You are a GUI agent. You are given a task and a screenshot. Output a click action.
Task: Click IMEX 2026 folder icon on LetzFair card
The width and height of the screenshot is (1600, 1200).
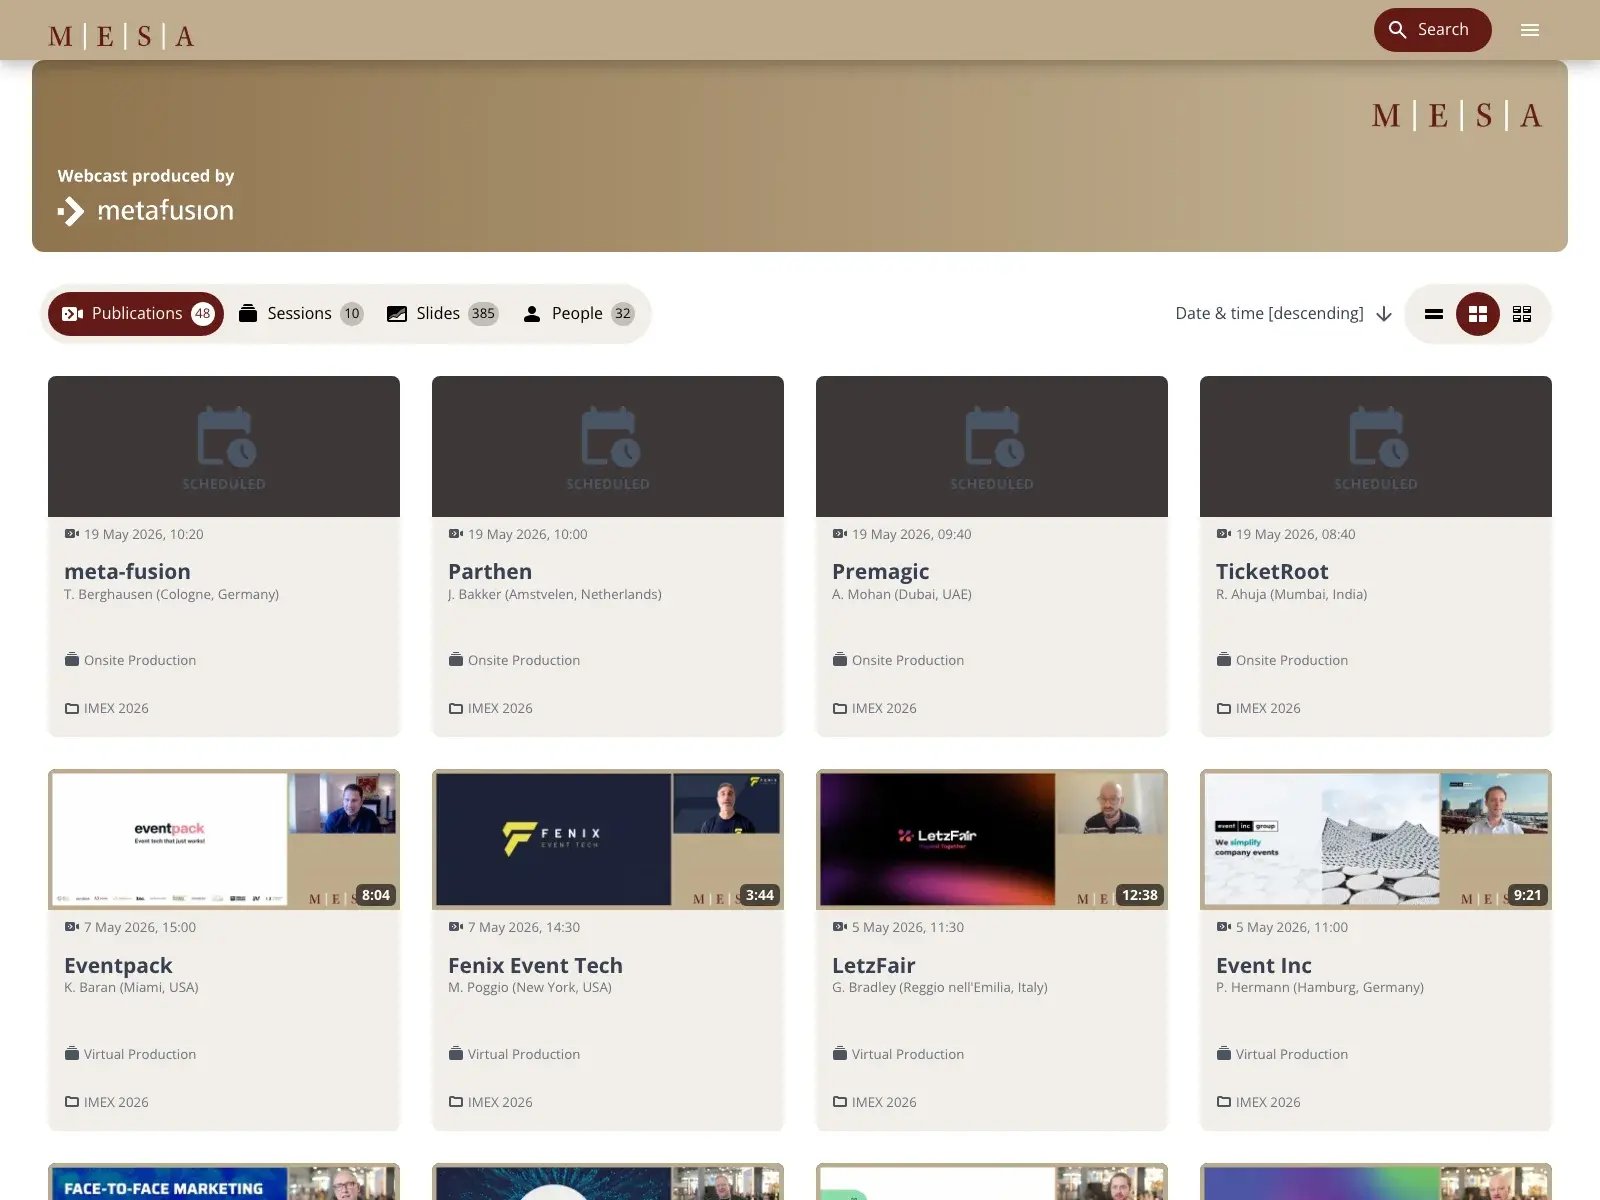point(840,1102)
